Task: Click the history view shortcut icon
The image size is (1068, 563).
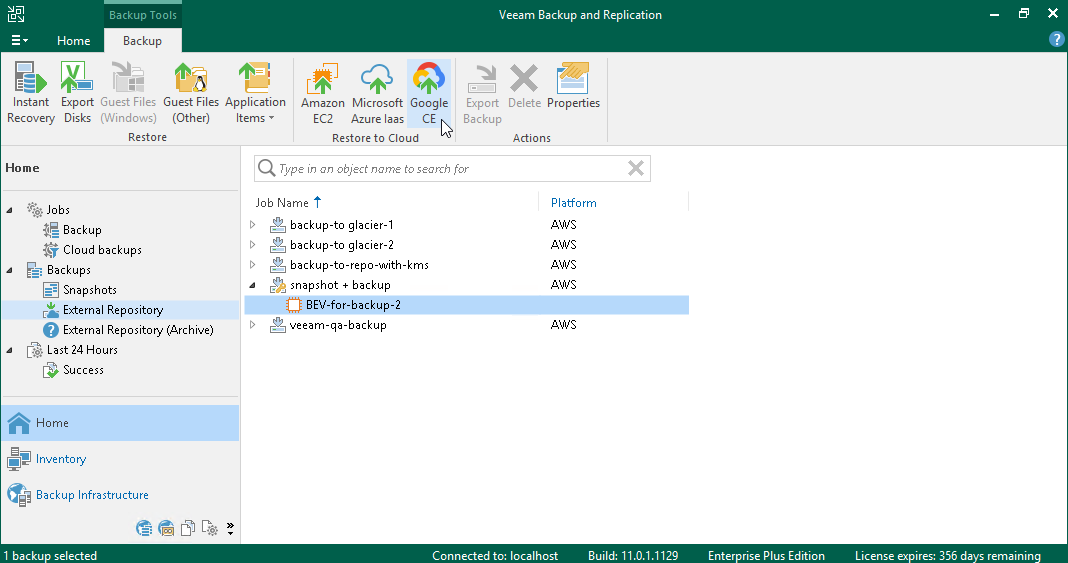Action: [x=209, y=528]
